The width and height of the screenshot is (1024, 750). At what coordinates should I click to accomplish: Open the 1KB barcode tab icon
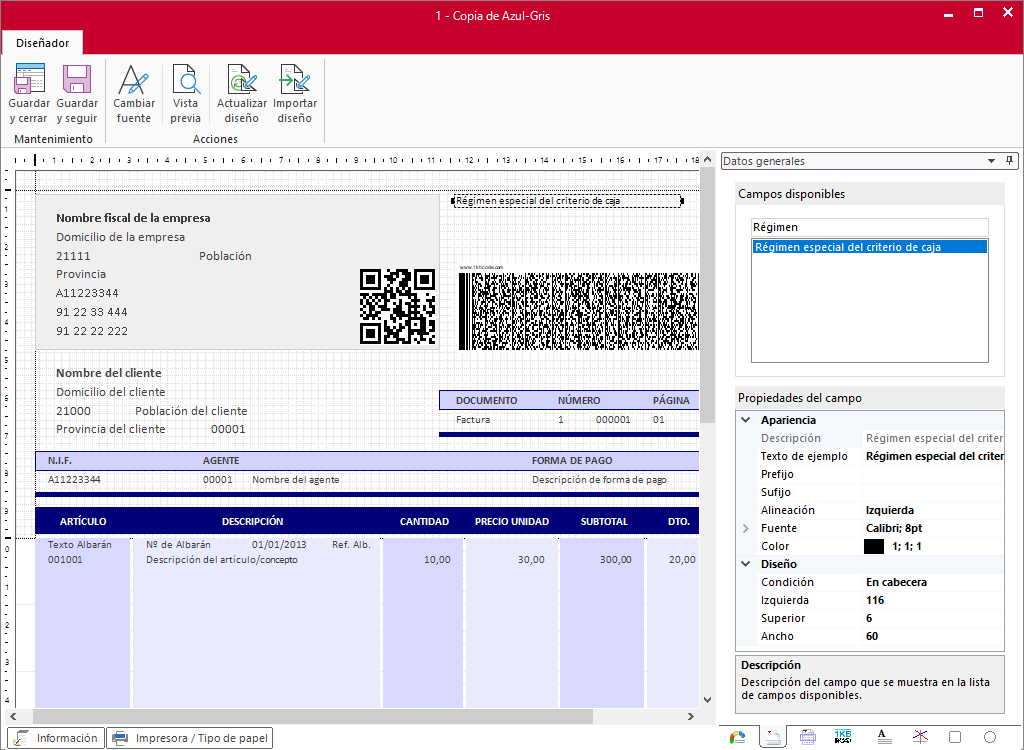click(843, 738)
